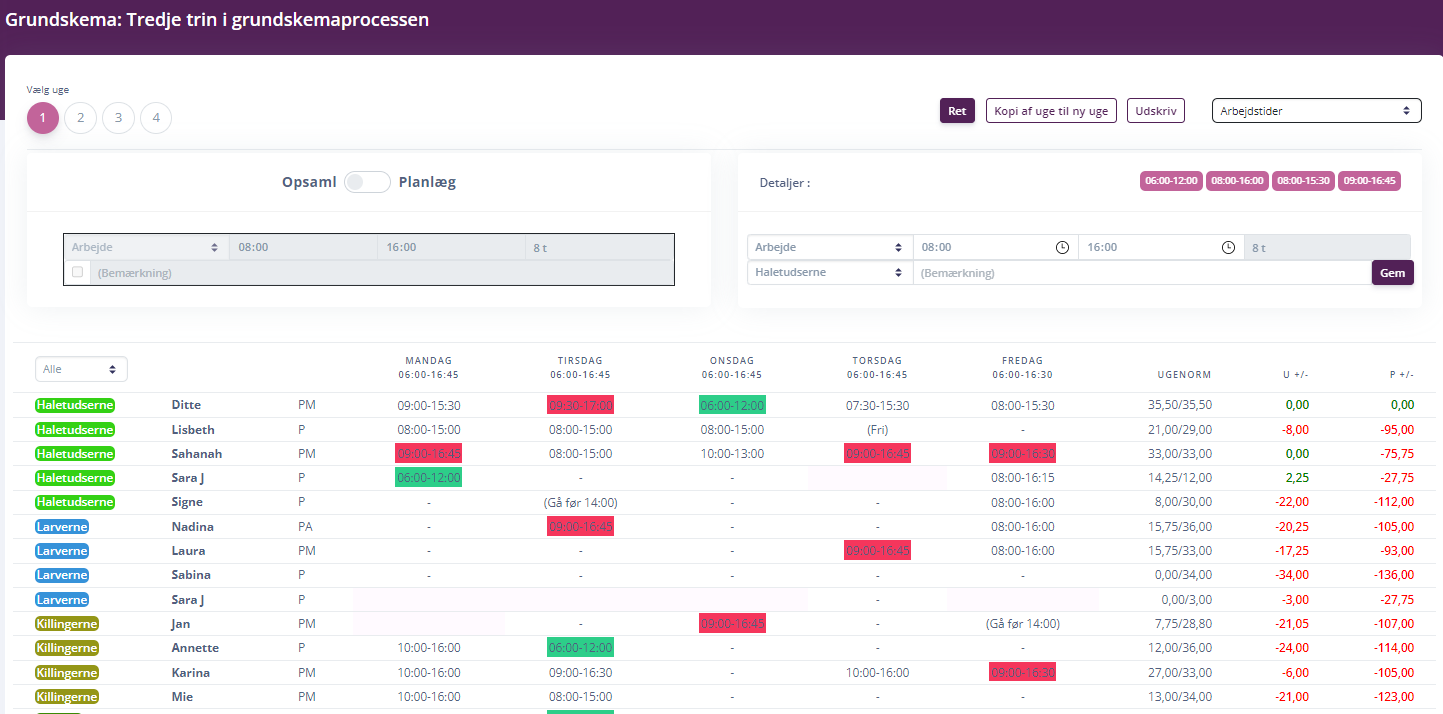This screenshot has width=1443, height=714.
Task: Click details start time field 08:00
Action: [x=995, y=247]
